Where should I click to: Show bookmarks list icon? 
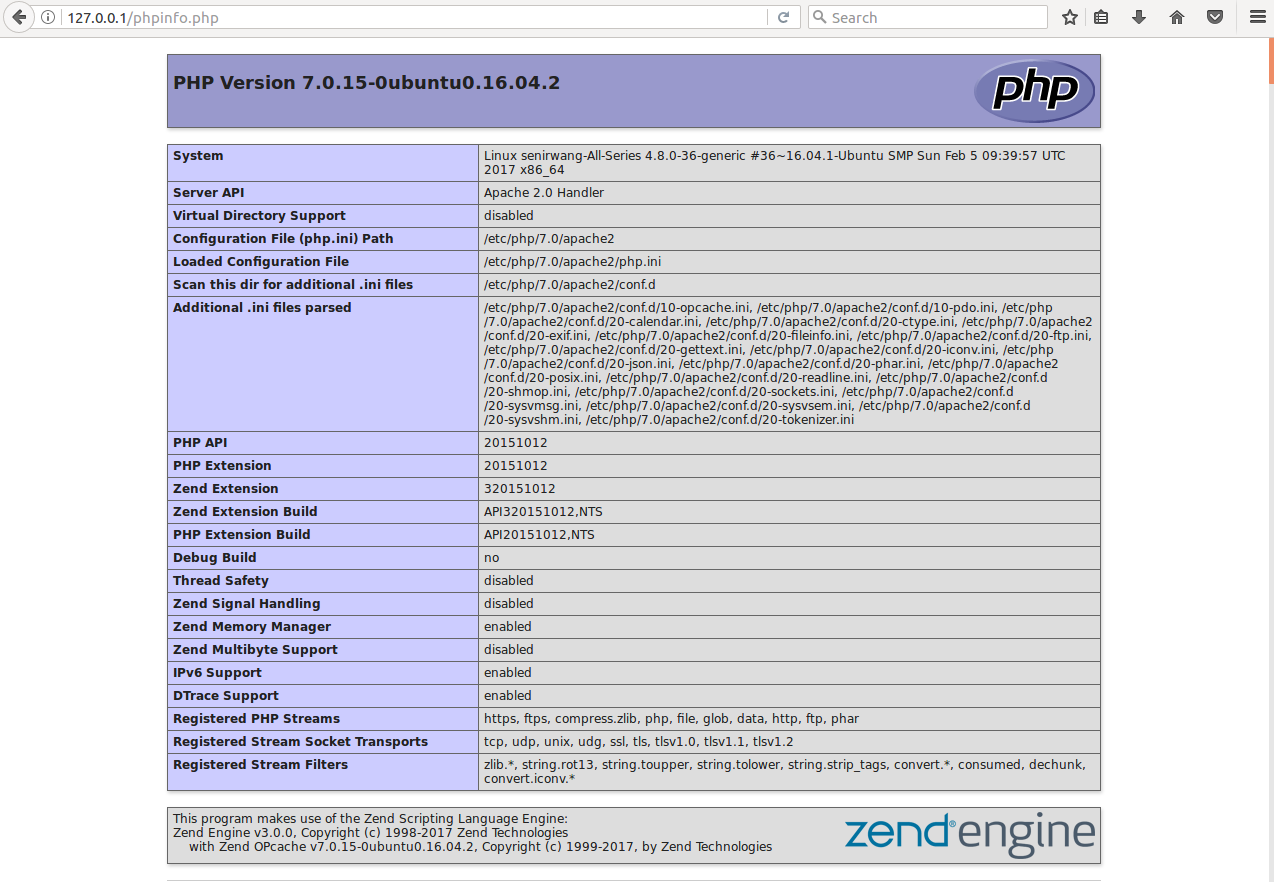point(1101,17)
